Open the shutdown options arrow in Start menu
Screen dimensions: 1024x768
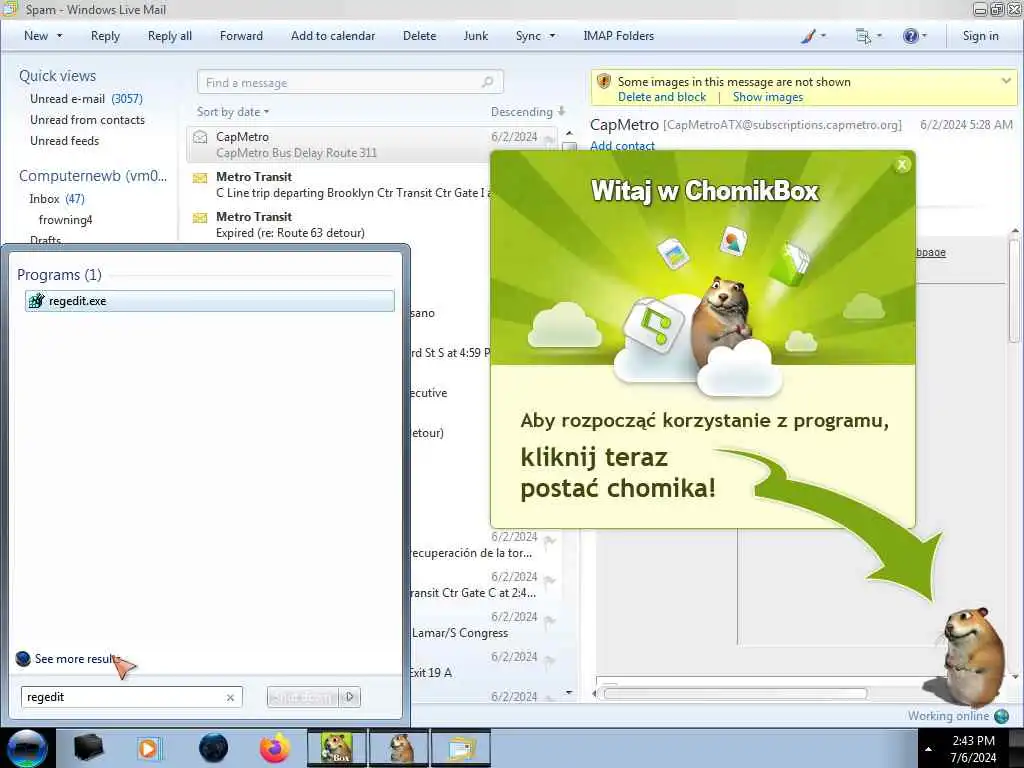(350, 697)
